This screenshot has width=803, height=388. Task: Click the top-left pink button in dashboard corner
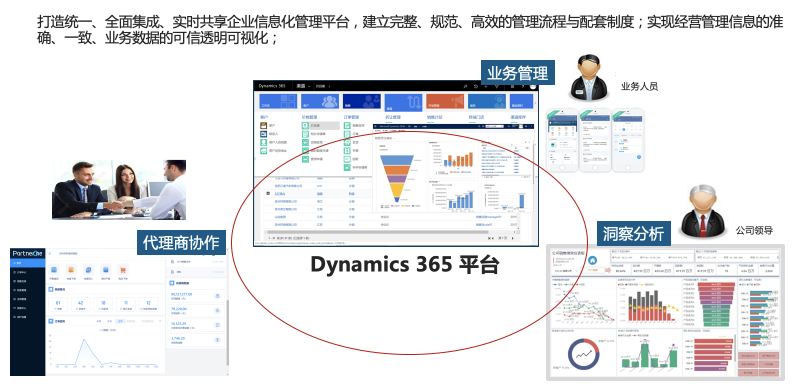coord(748,355)
